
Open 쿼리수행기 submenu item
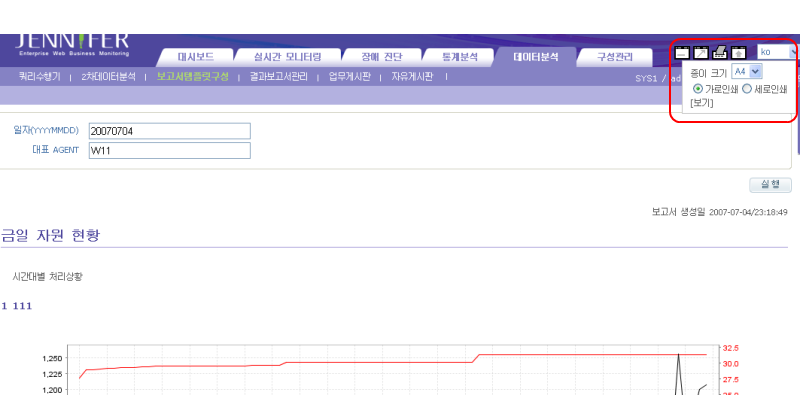pyautogui.click(x=40, y=77)
